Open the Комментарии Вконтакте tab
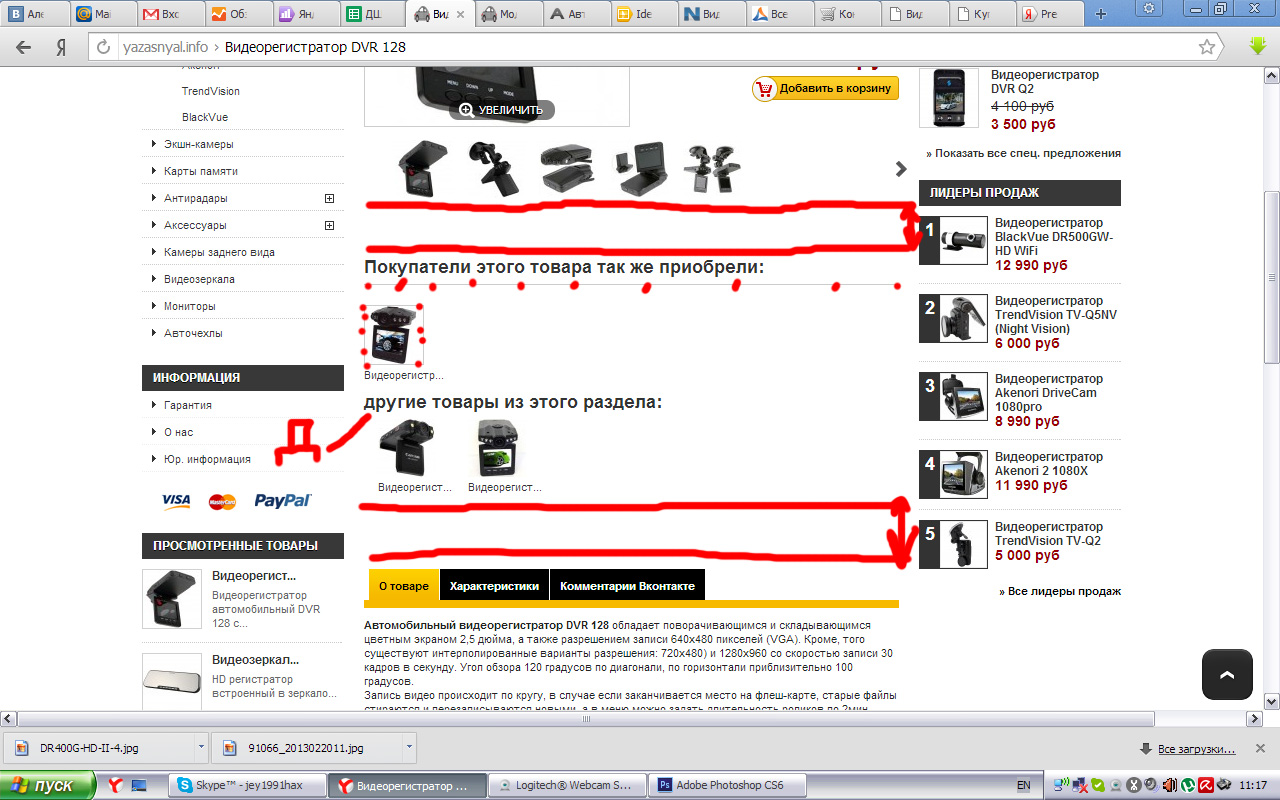This screenshot has height=800, width=1280. (627, 586)
